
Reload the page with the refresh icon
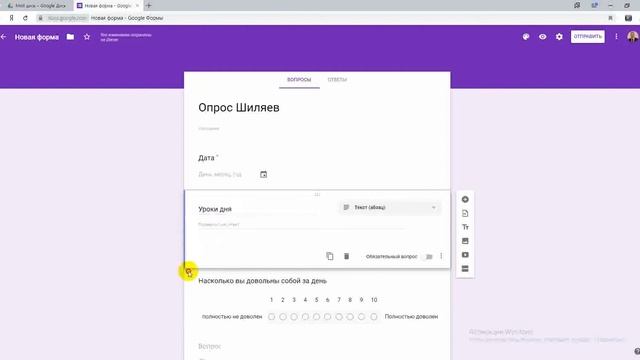coord(25,18)
